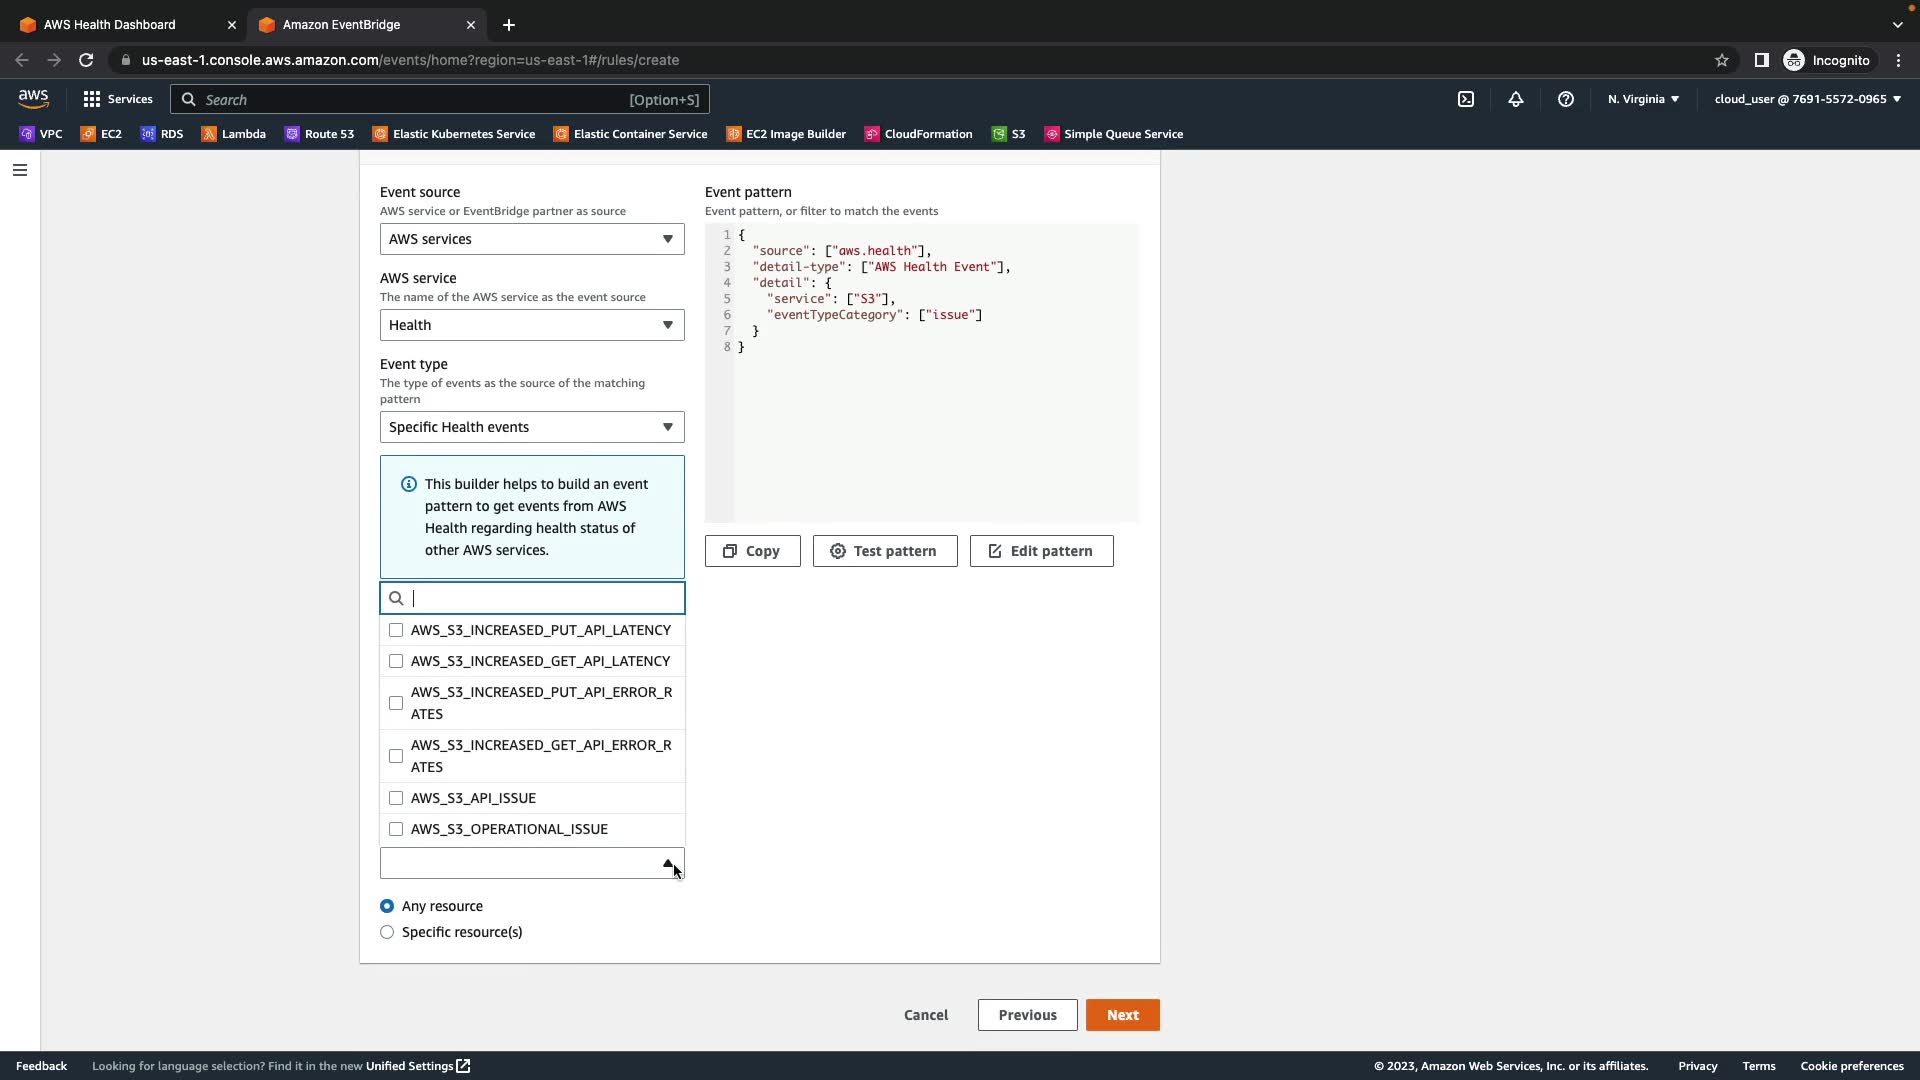
Task: Click the orange Next button
Action: tap(1122, 1015)
